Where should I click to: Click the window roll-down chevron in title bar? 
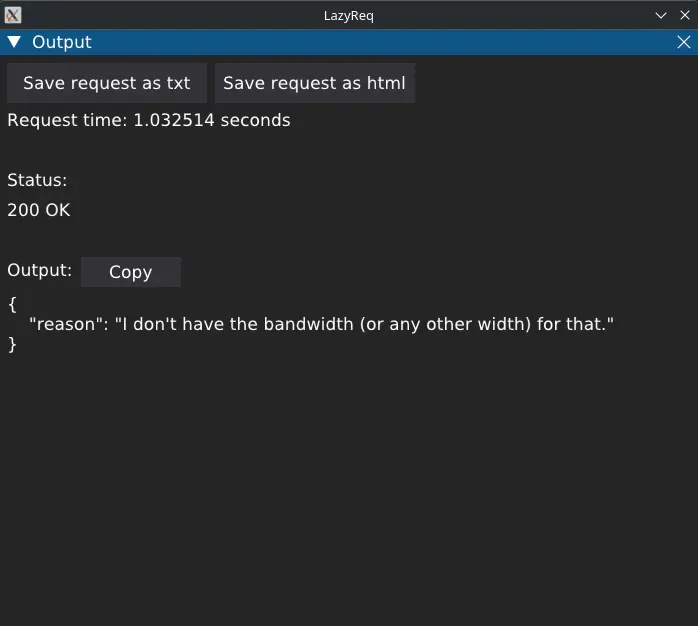(661, 16)
